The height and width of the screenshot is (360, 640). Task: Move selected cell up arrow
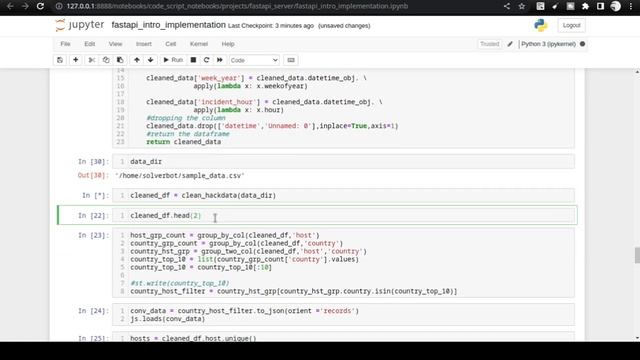point(137,60)
